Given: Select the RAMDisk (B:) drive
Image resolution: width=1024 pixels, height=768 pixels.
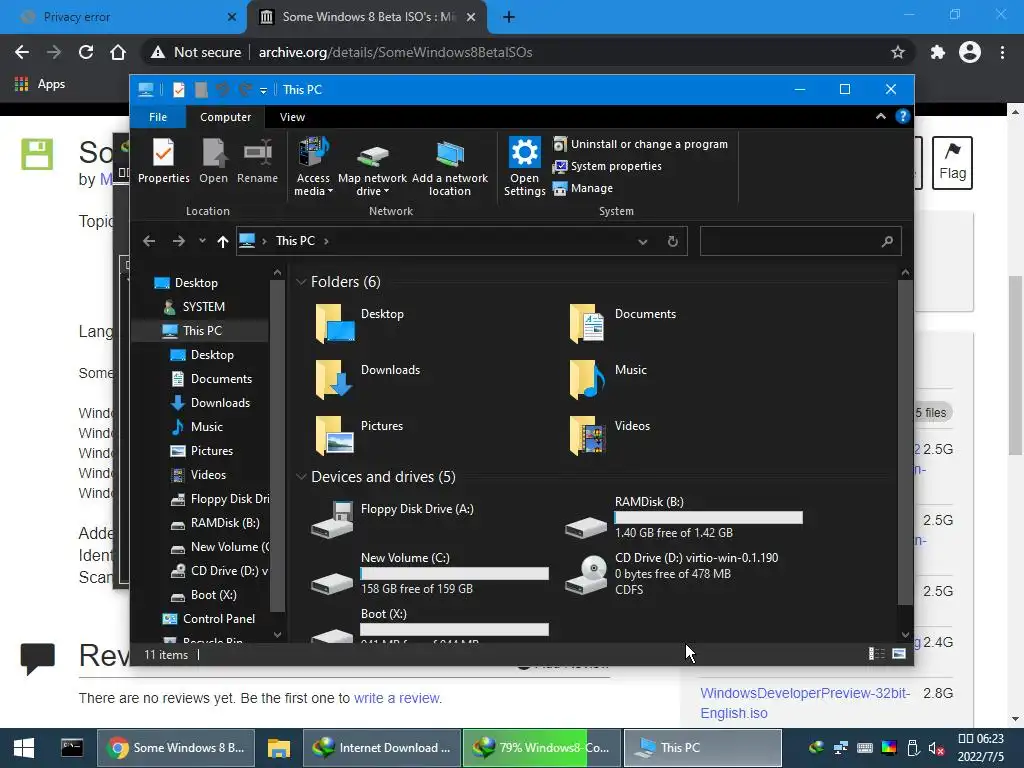Looking at the screenshot, I should tap(684, 519).
